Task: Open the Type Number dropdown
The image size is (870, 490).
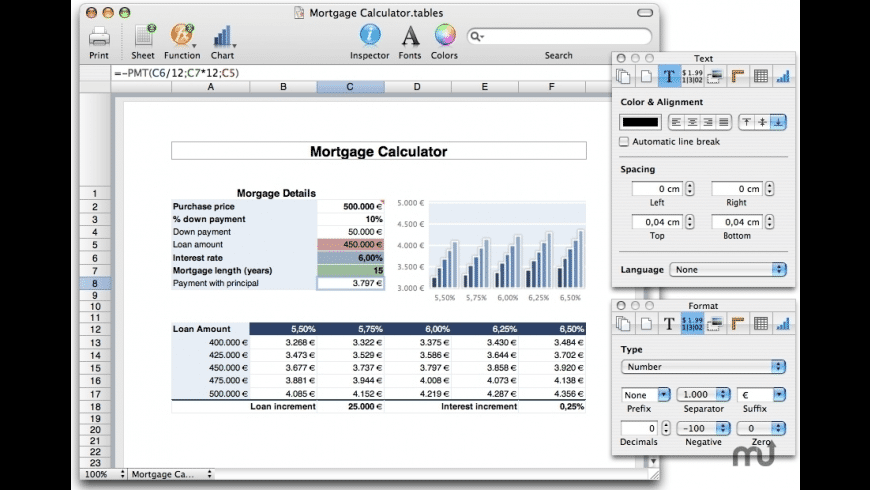Action: pyautogui.click(x=704, y=366)
